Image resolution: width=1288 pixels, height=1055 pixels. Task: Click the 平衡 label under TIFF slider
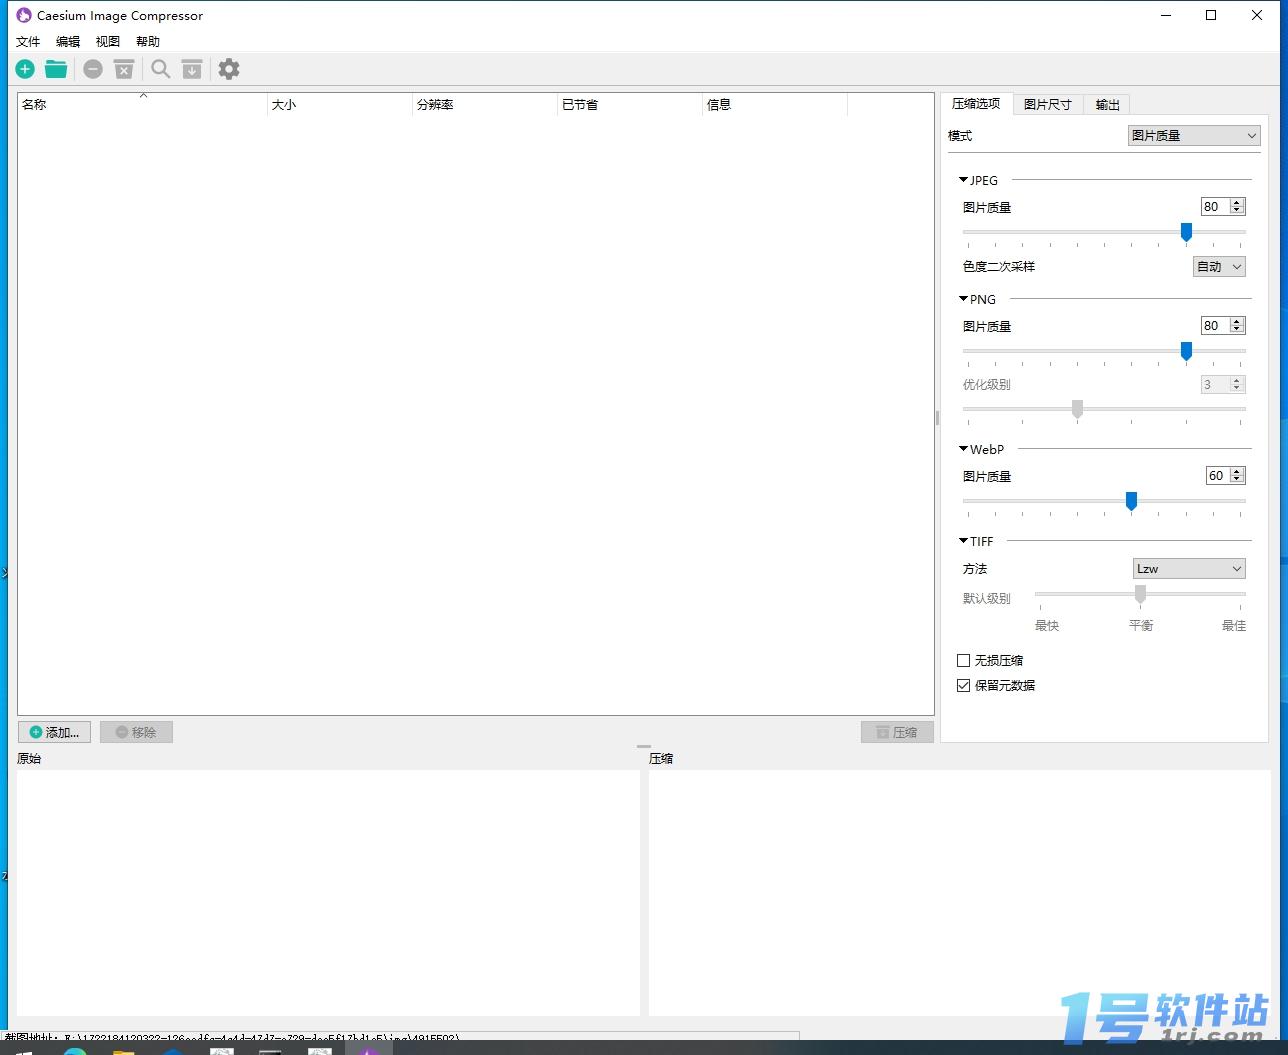[1141, 625]
